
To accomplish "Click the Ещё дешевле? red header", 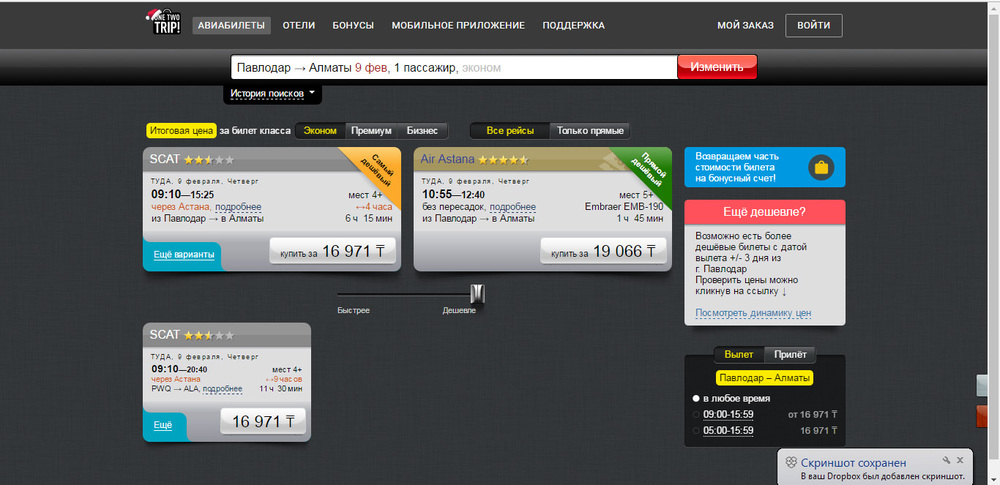I will coord(765,212).
